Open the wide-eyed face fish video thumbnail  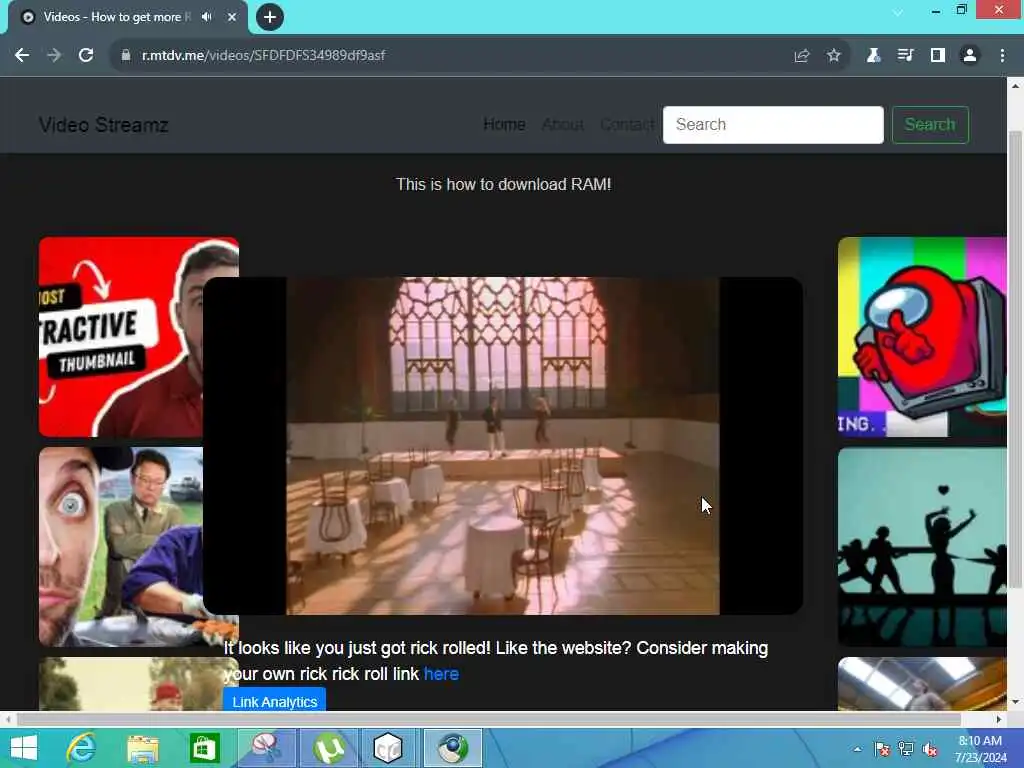click(121, 547)
